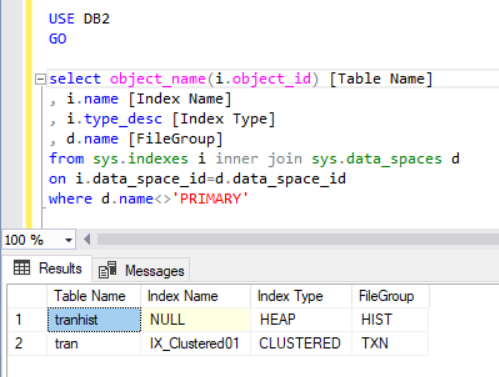Viewport: 499px width, 377px height.
Task: Click the 'PRIMARY' string literal
Action: click(x=210, y=199)
